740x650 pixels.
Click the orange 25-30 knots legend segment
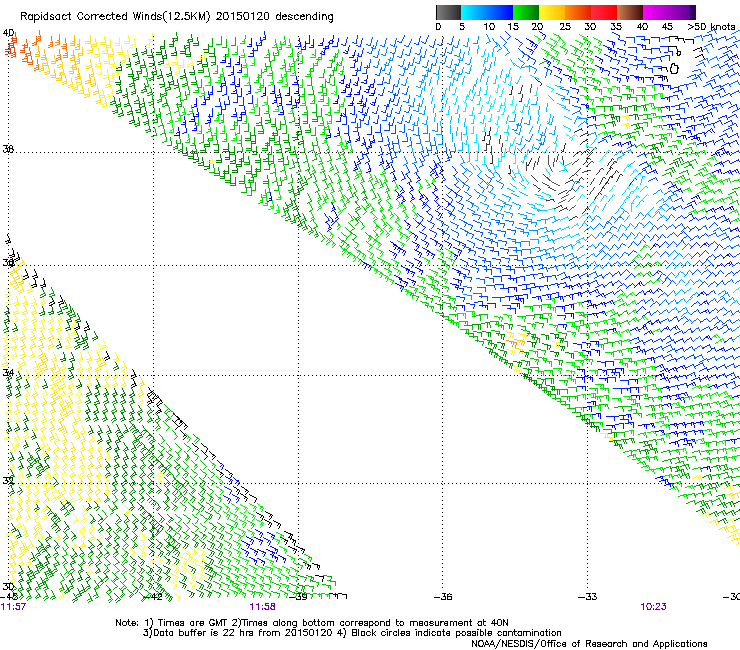(578, 12)
